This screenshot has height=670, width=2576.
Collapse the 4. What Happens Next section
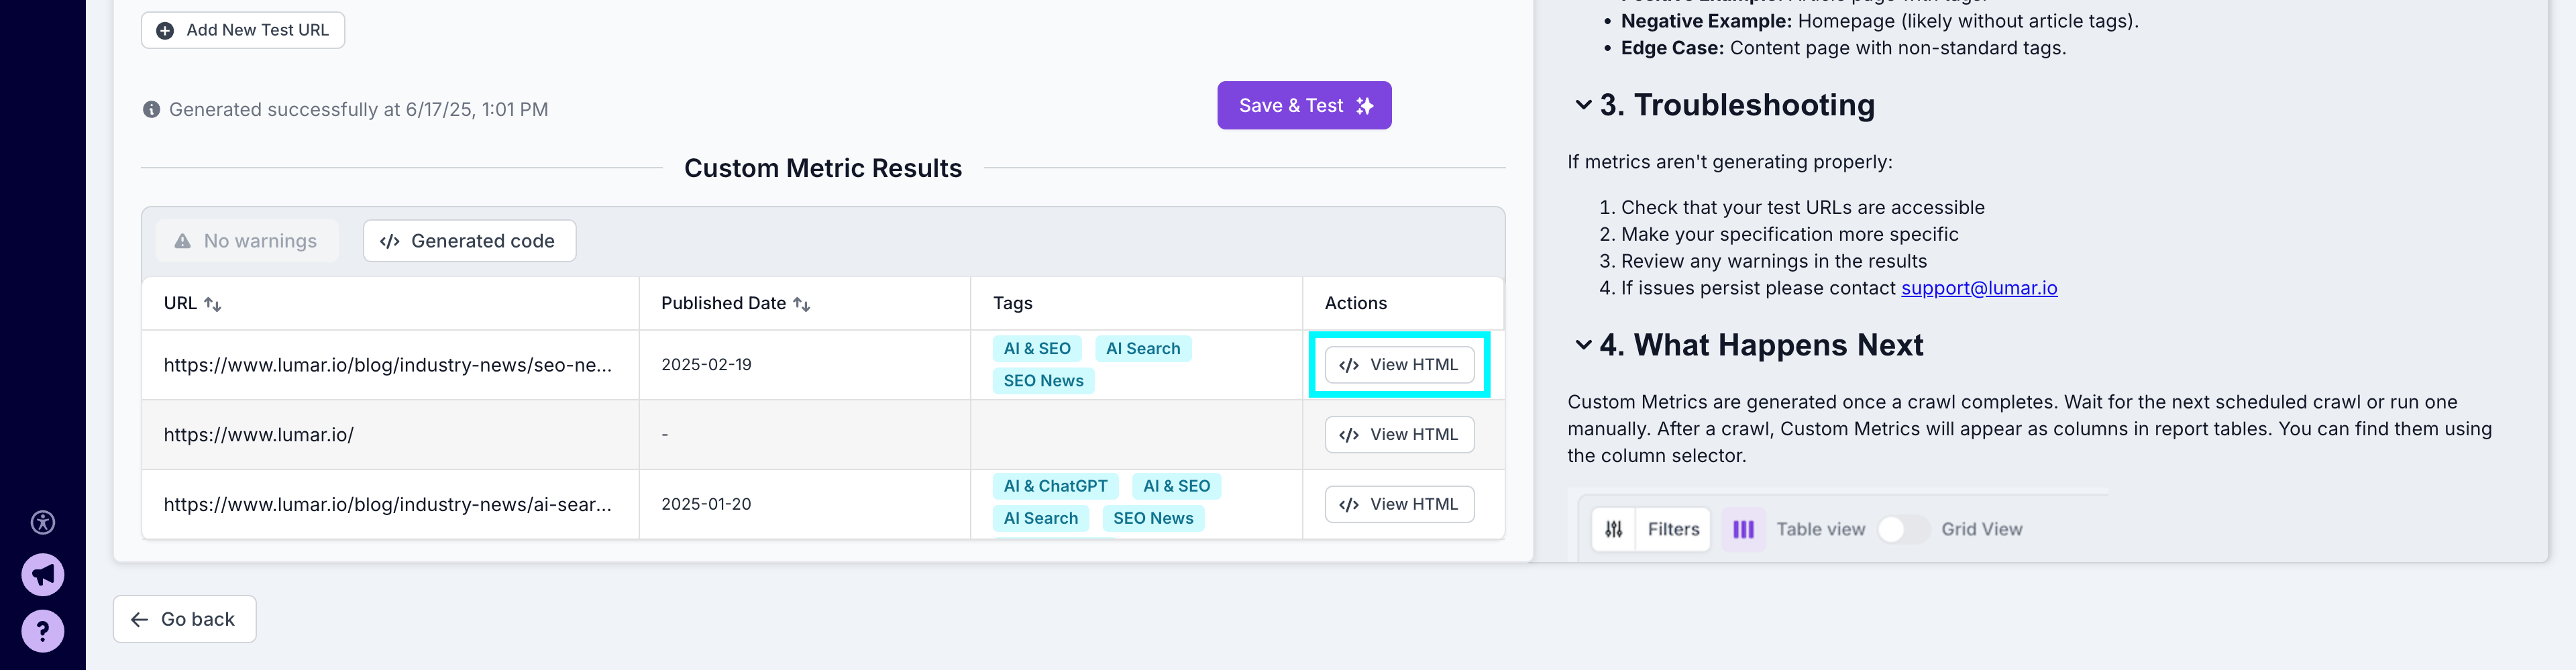click(1583, 345)
